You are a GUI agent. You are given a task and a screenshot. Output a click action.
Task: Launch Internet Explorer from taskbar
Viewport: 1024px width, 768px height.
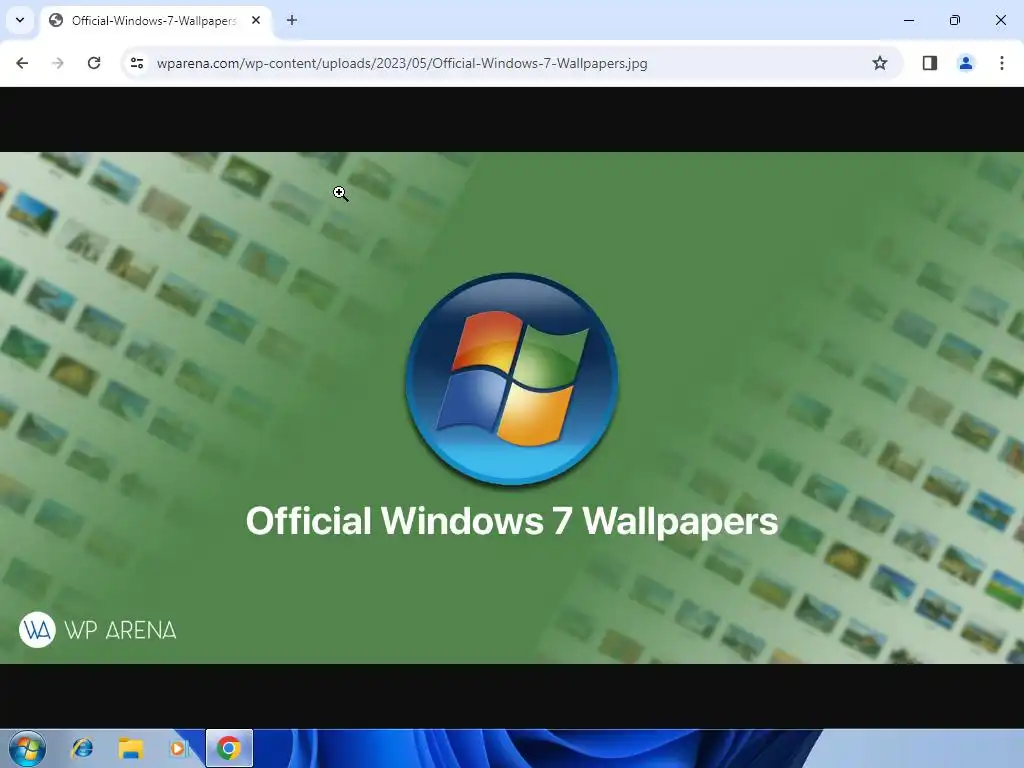pyautogui.click(x=82, y=748)
